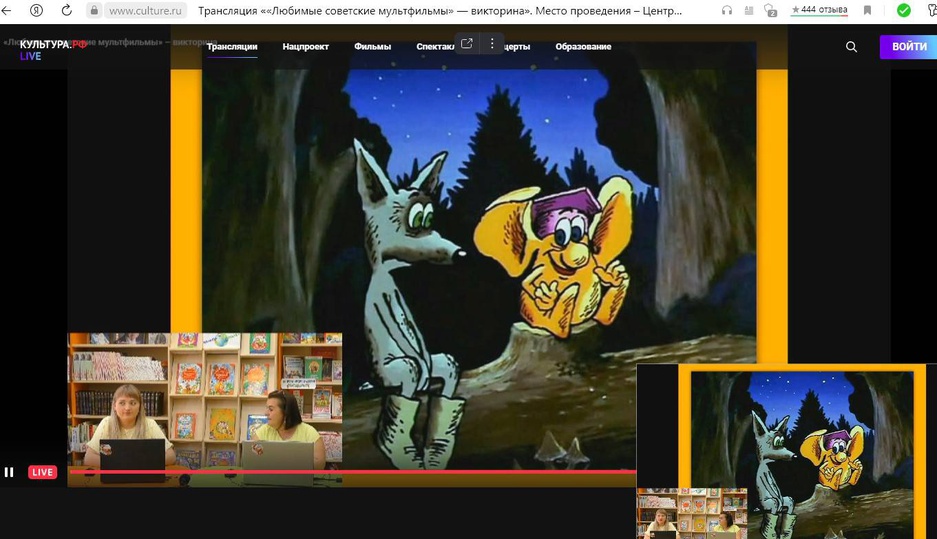
Task: Open the video three-dots options menu
Action: pos(492,44)
